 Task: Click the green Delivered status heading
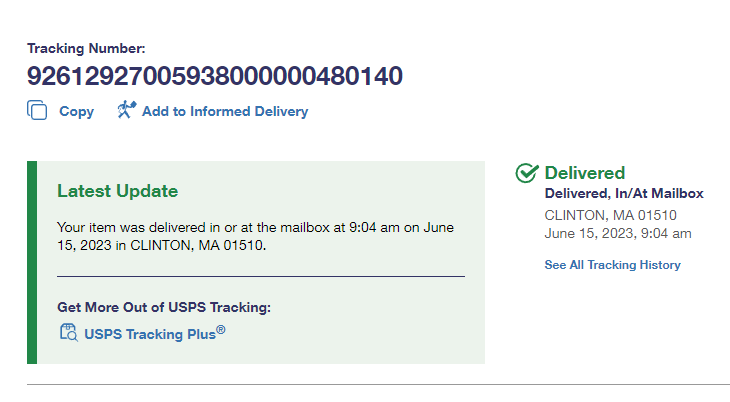point(584,173)
